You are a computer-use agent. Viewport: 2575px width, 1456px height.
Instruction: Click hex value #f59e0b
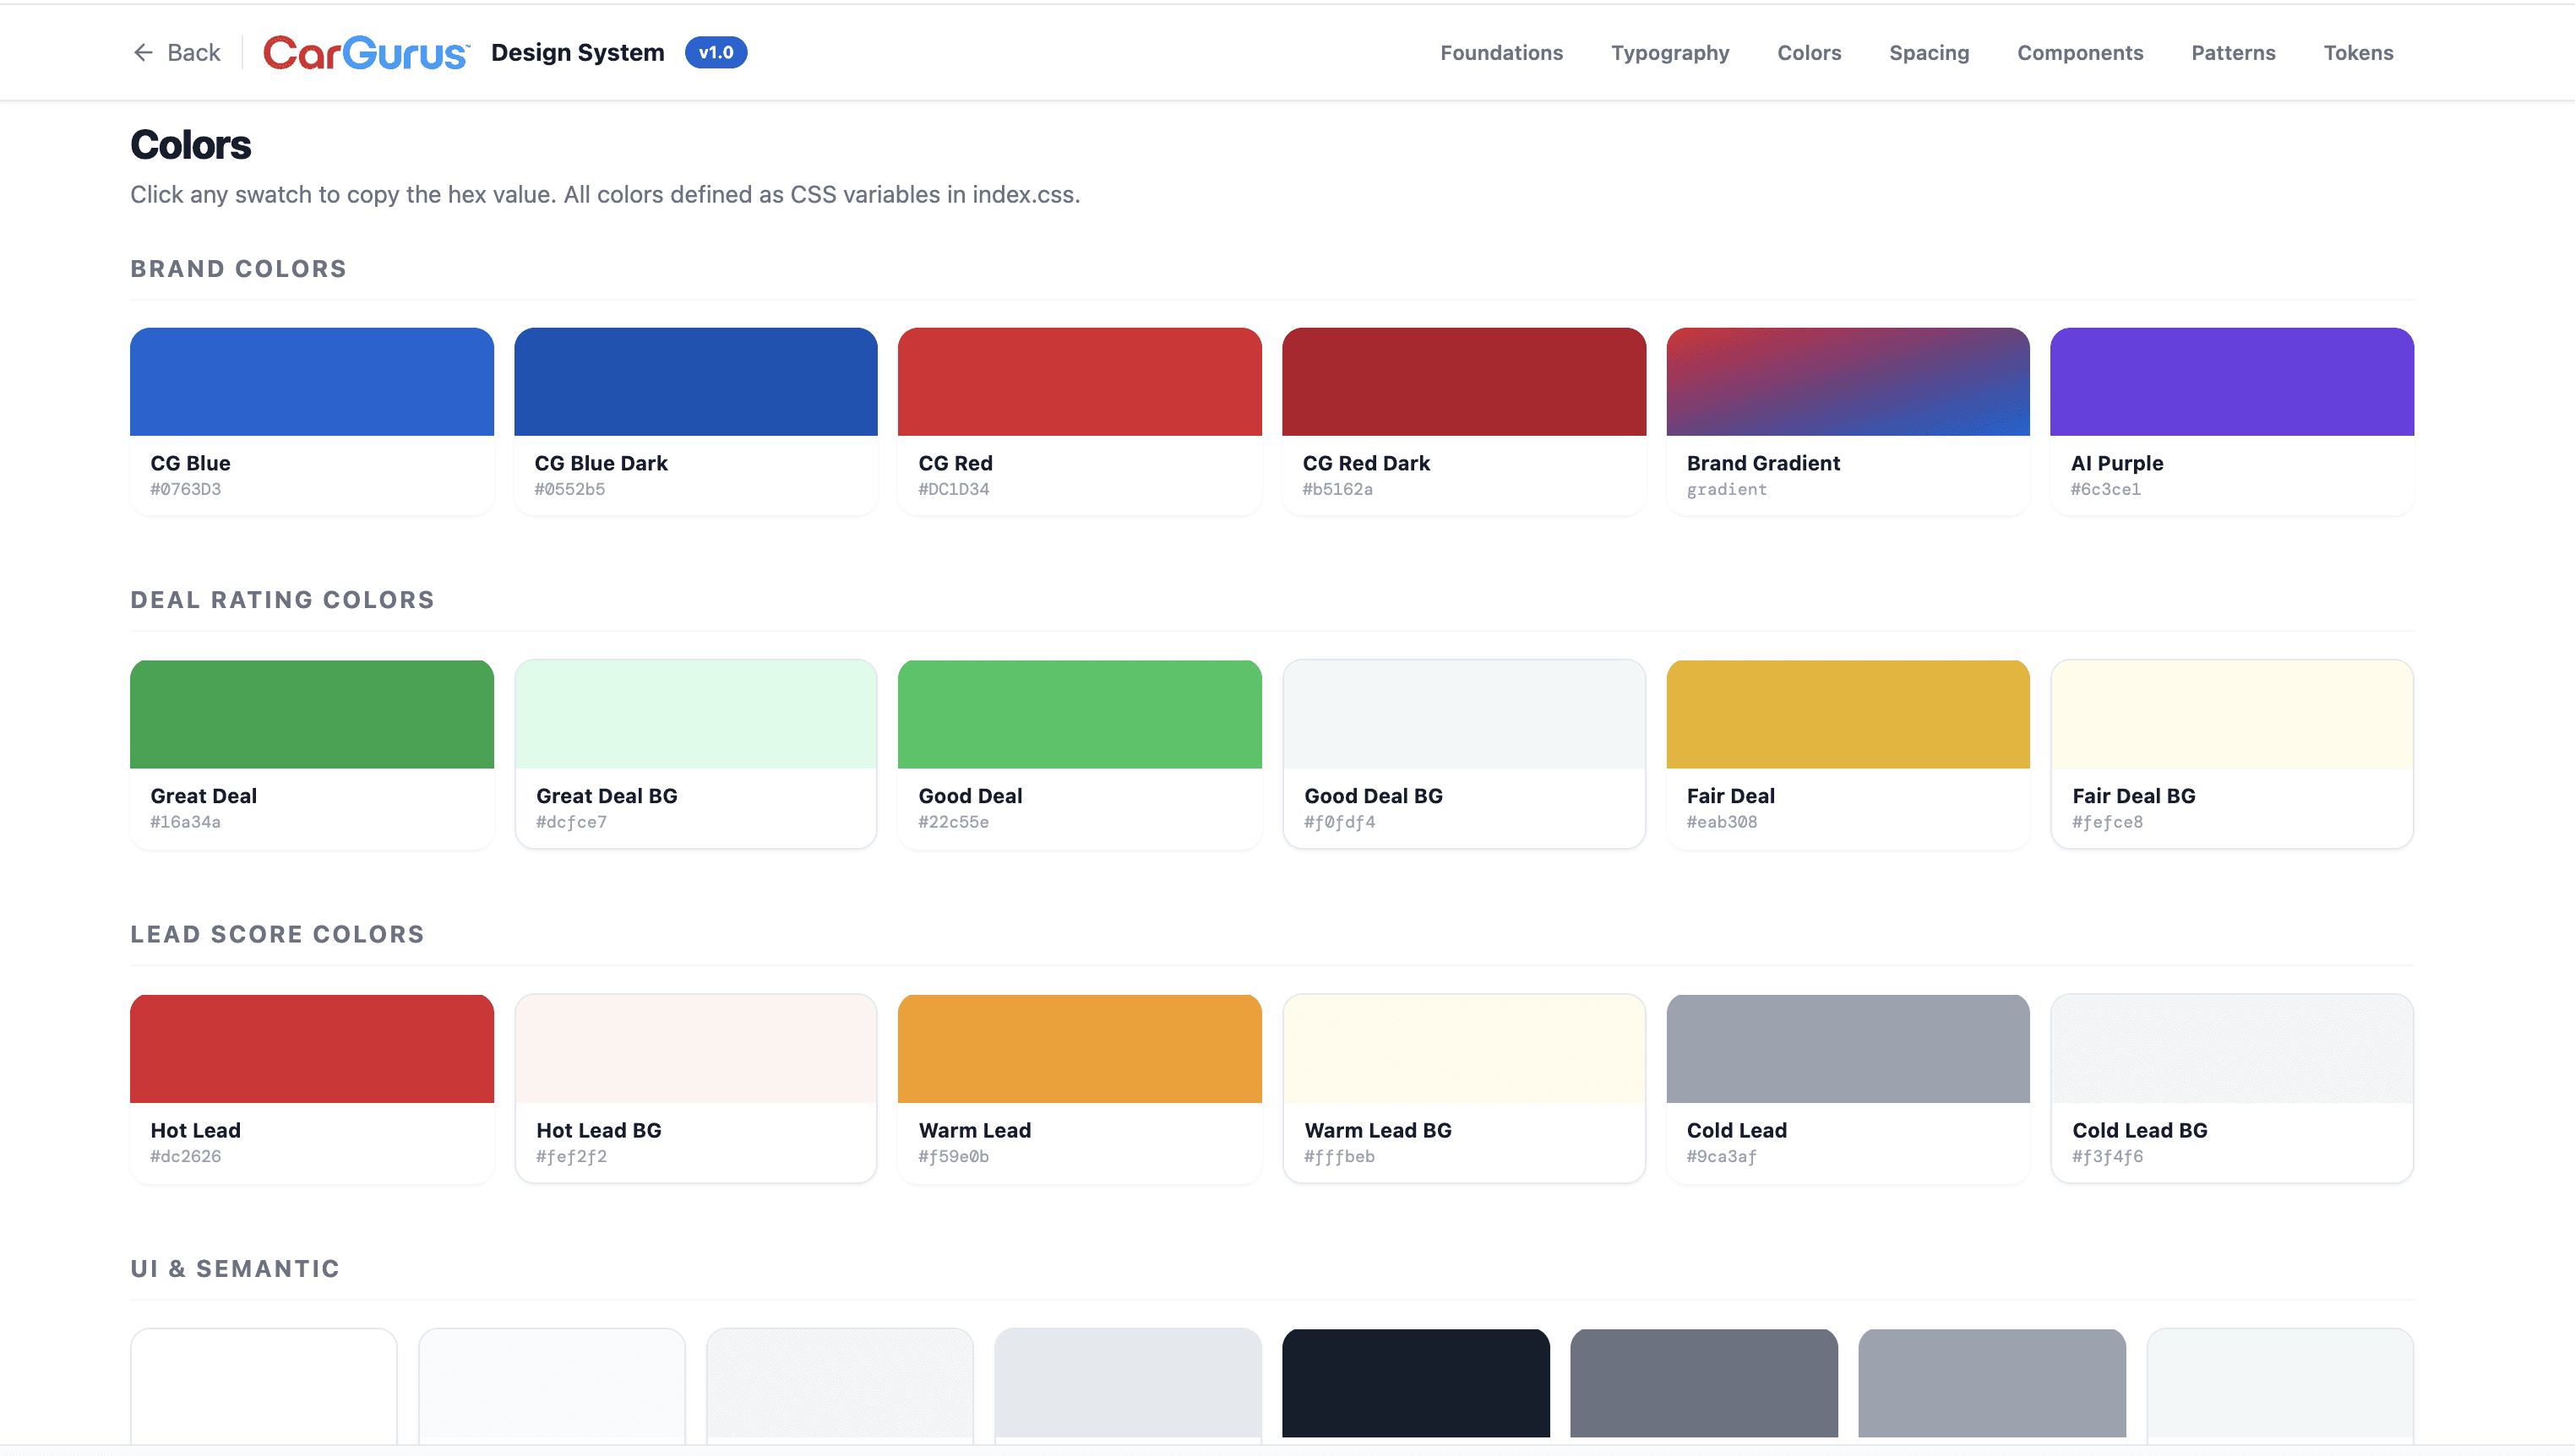pyautogui.click(x=953, y=1156)
